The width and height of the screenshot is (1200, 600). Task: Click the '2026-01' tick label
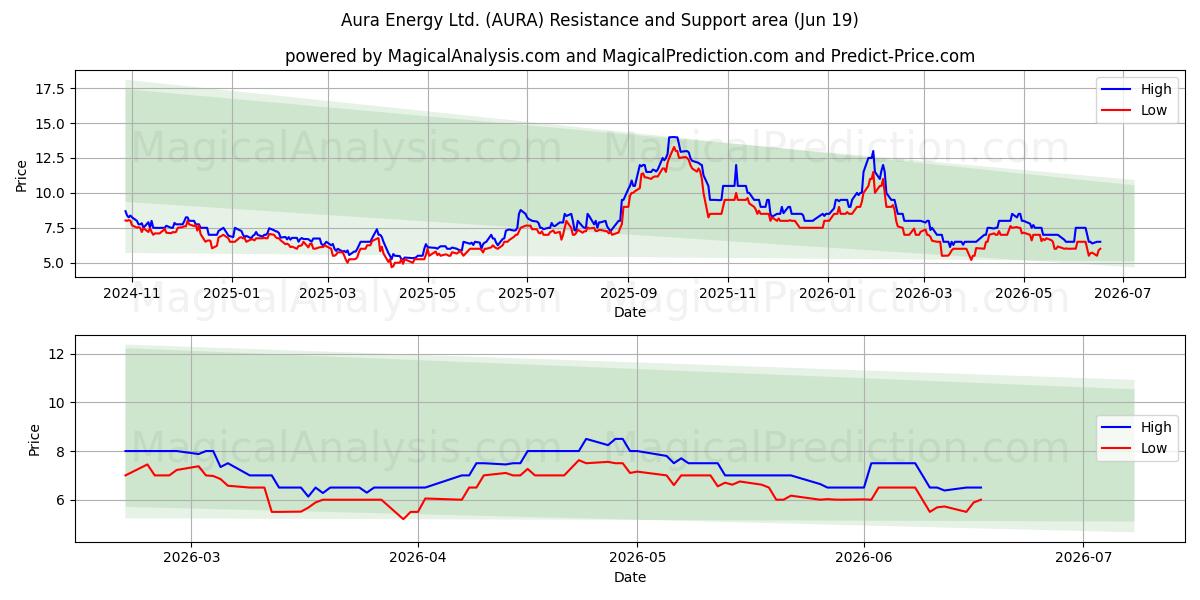click(x=828, y=293)
